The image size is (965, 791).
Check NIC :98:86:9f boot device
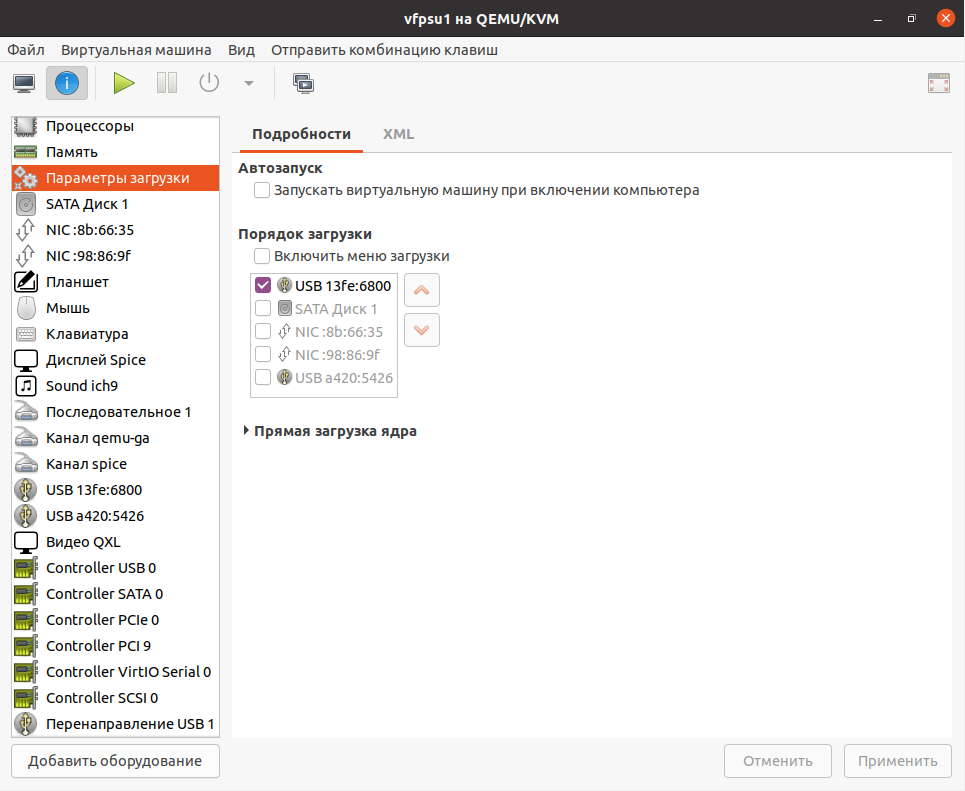(263, 355)
